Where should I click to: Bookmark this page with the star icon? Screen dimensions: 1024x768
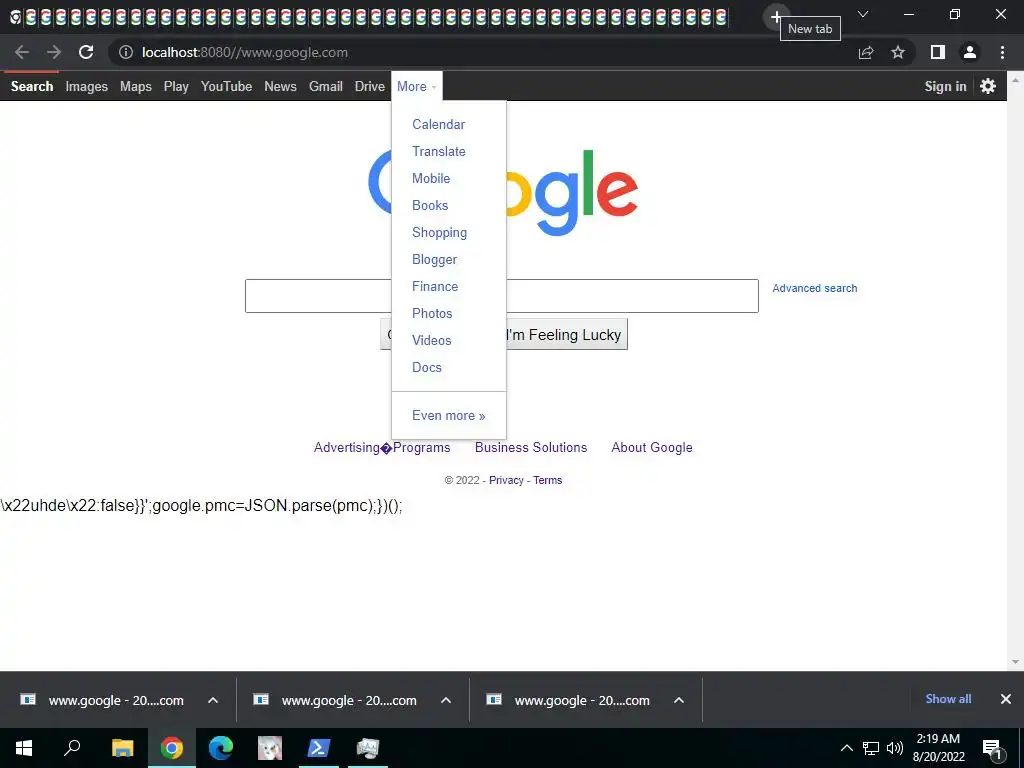(898, 52)
